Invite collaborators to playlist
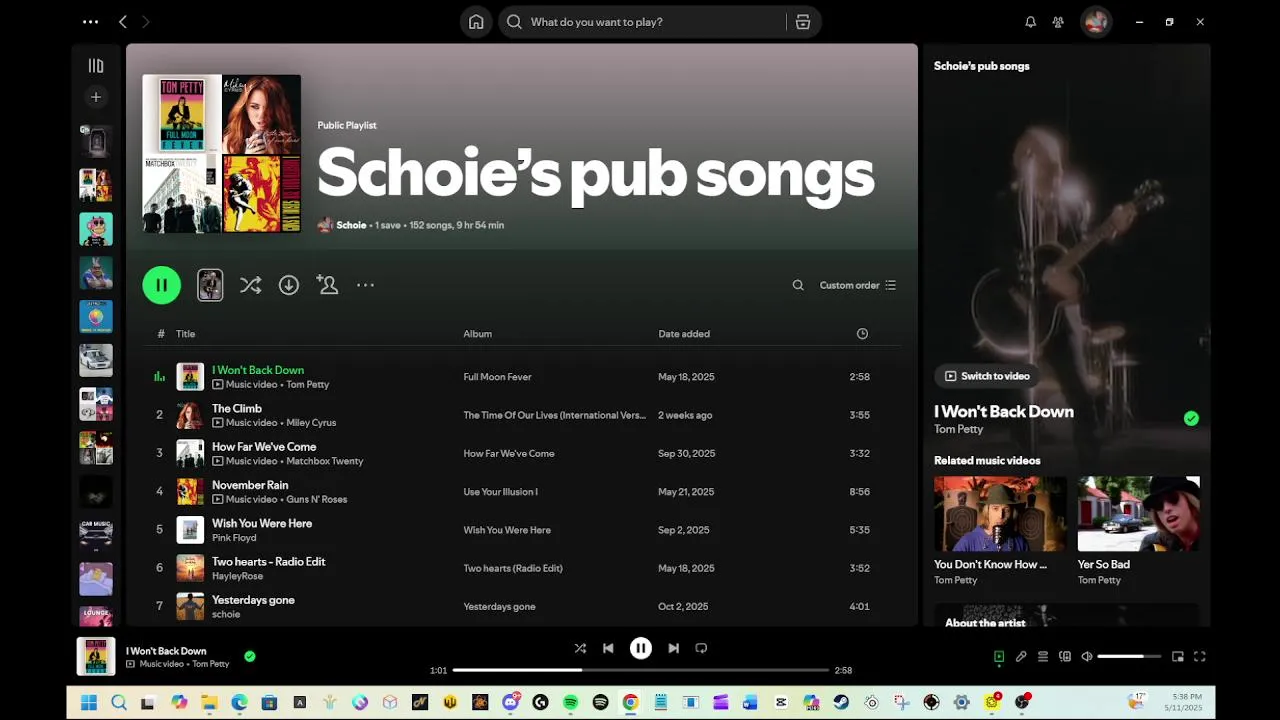Viewport: 1280px width, 720px height. pos(327,285)
